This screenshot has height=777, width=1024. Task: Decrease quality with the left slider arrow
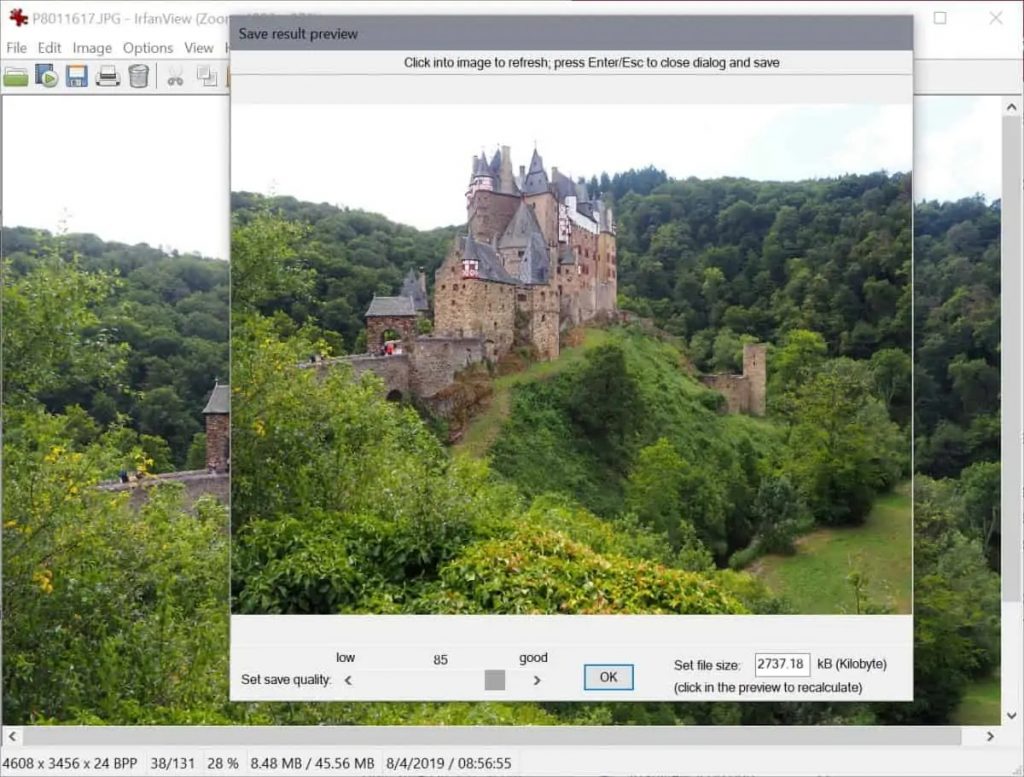pyautogui.click(x=348, y=680)
